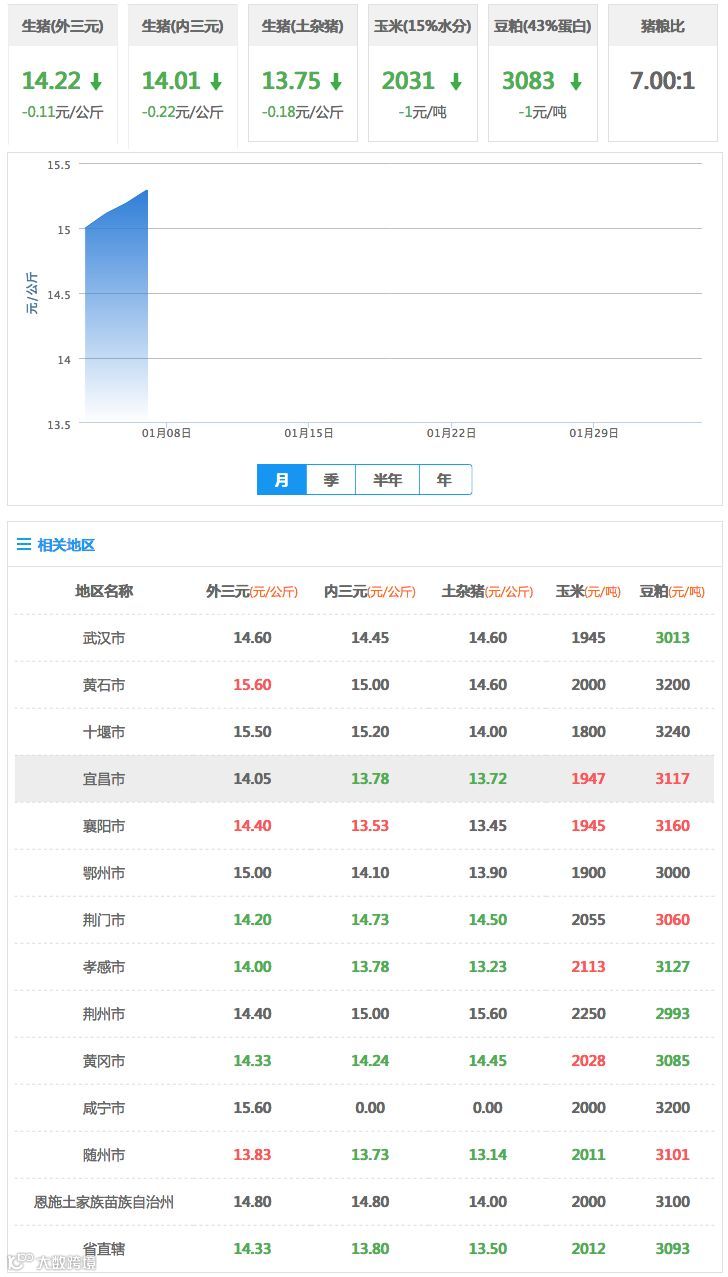The image size is (728, 1277).
Task: Click the 土杂猪 column header
Action: point(488,591)
